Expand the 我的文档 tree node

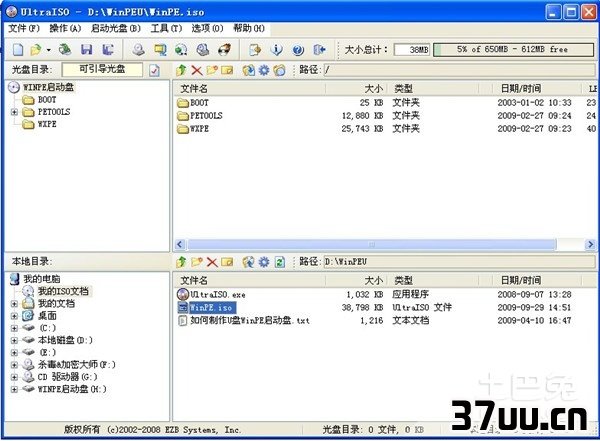[x=14, y=304]
